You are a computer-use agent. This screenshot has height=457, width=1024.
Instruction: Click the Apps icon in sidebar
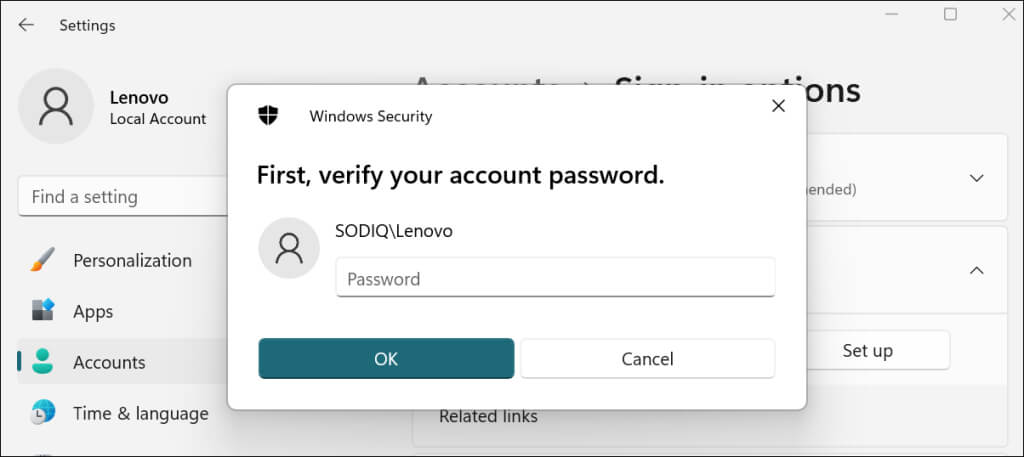click(43, 311)
